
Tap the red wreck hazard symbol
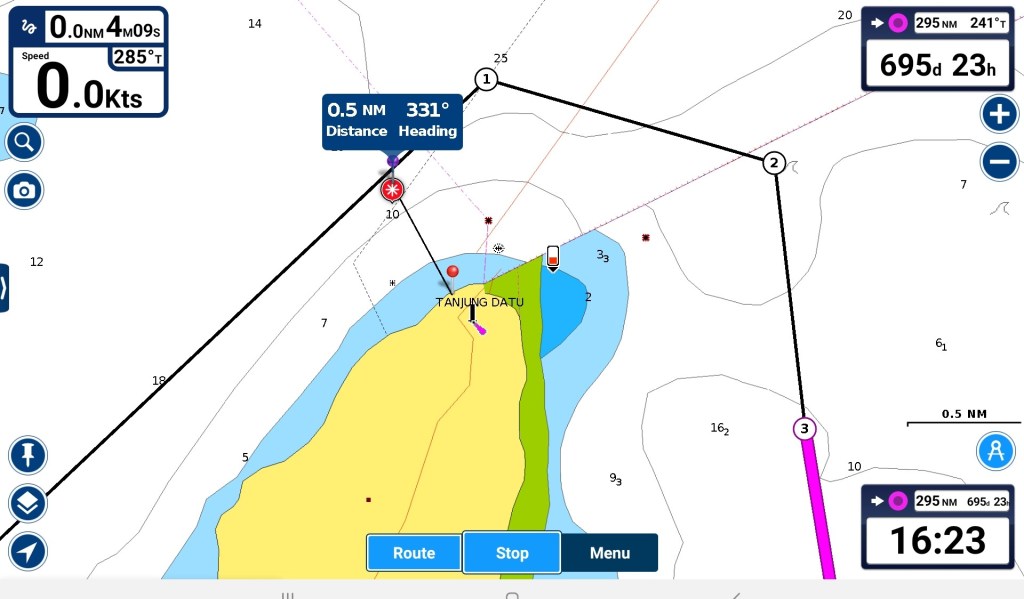coord(392,189)
